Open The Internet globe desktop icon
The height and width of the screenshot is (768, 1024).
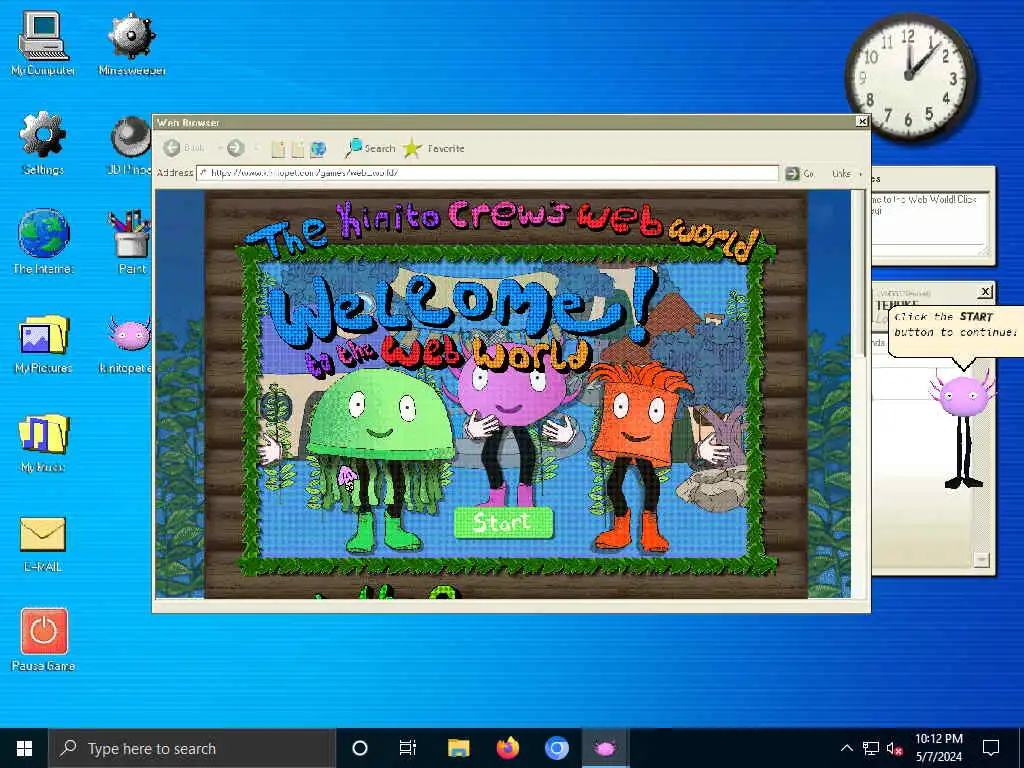click(43, 242)
